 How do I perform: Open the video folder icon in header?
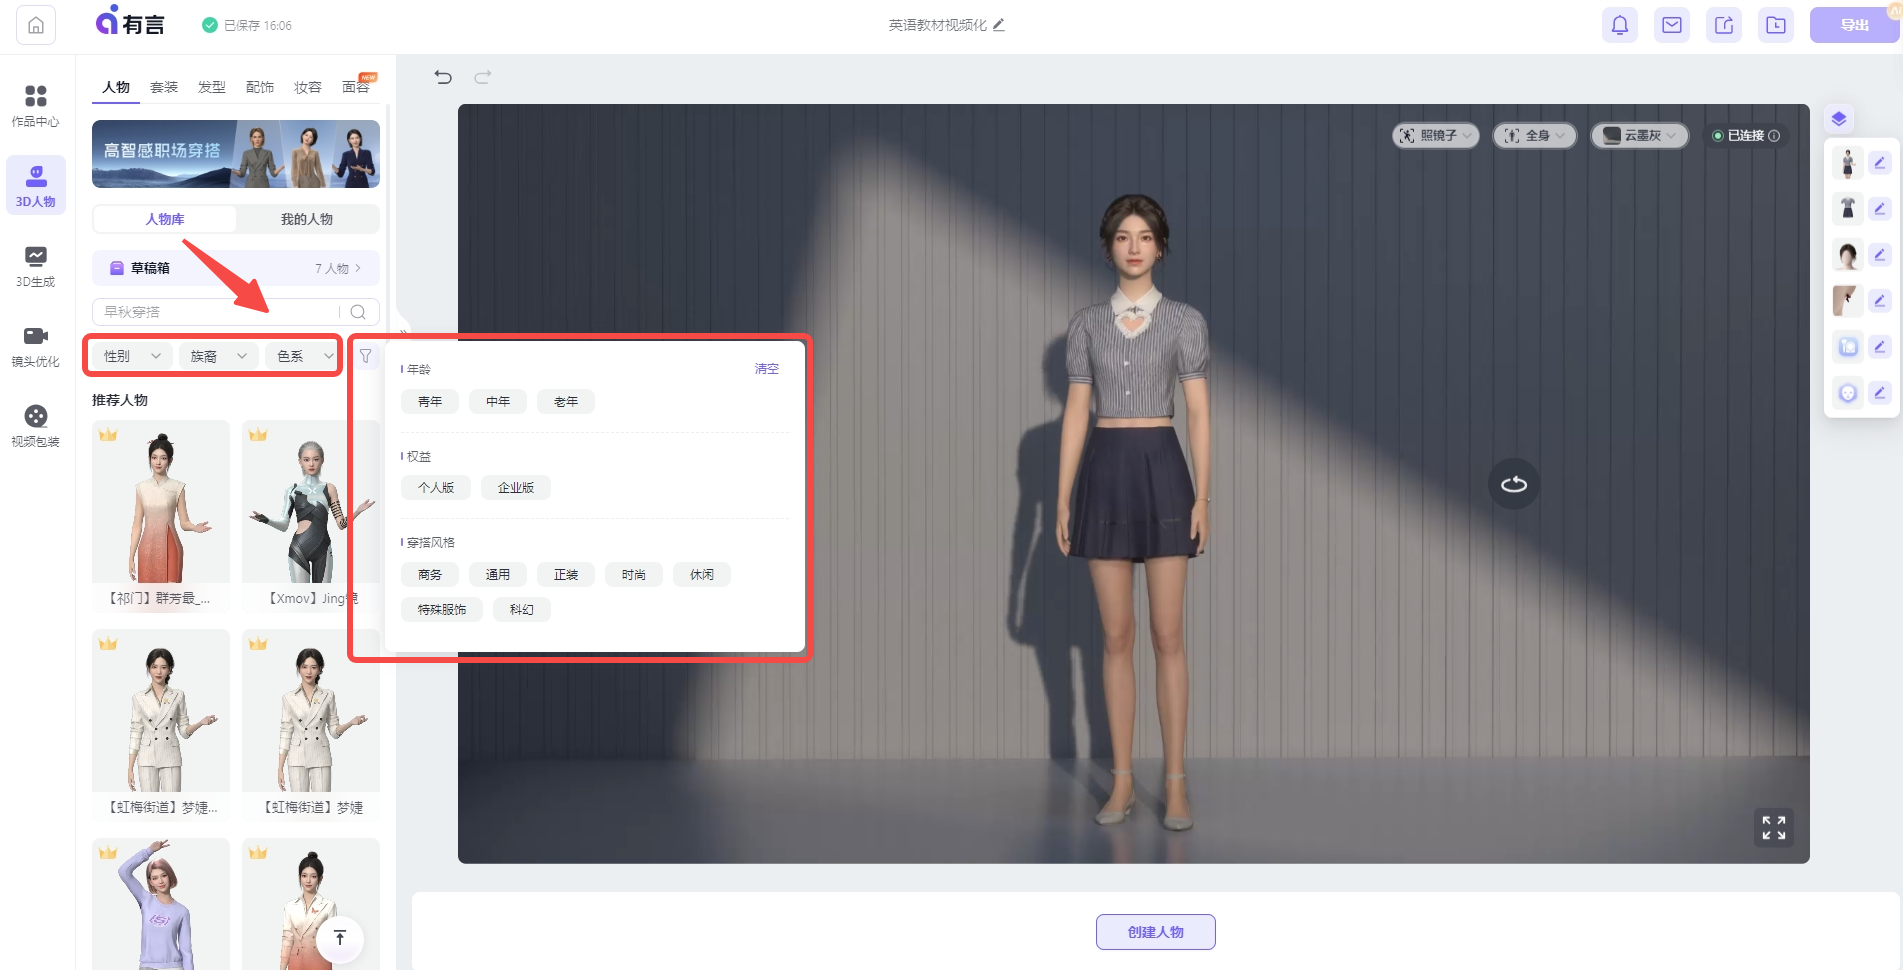coord(1776,25)
